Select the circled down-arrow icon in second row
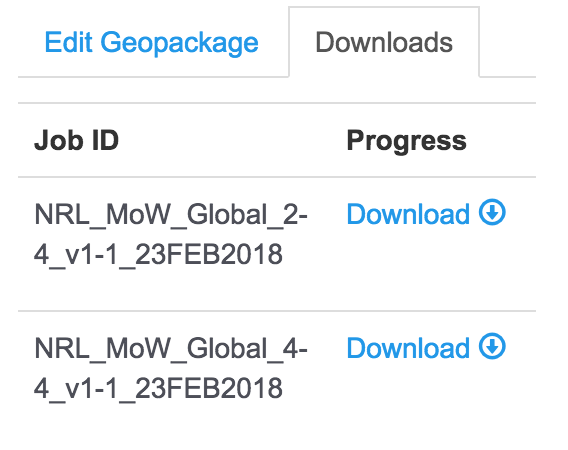The height and width of the screenshot is (450, 568). (492, 346)
